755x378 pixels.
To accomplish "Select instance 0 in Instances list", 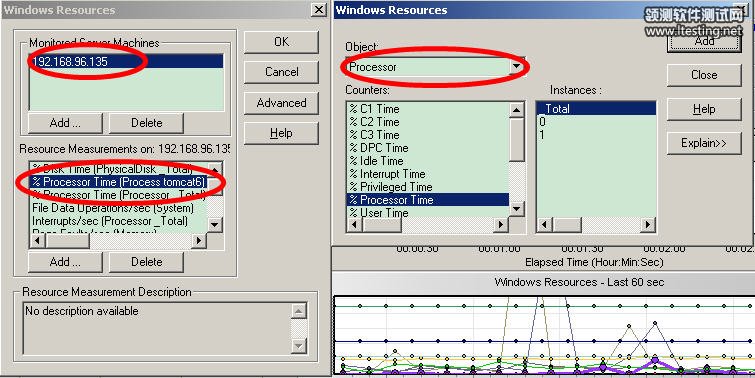I will (596, 122).
